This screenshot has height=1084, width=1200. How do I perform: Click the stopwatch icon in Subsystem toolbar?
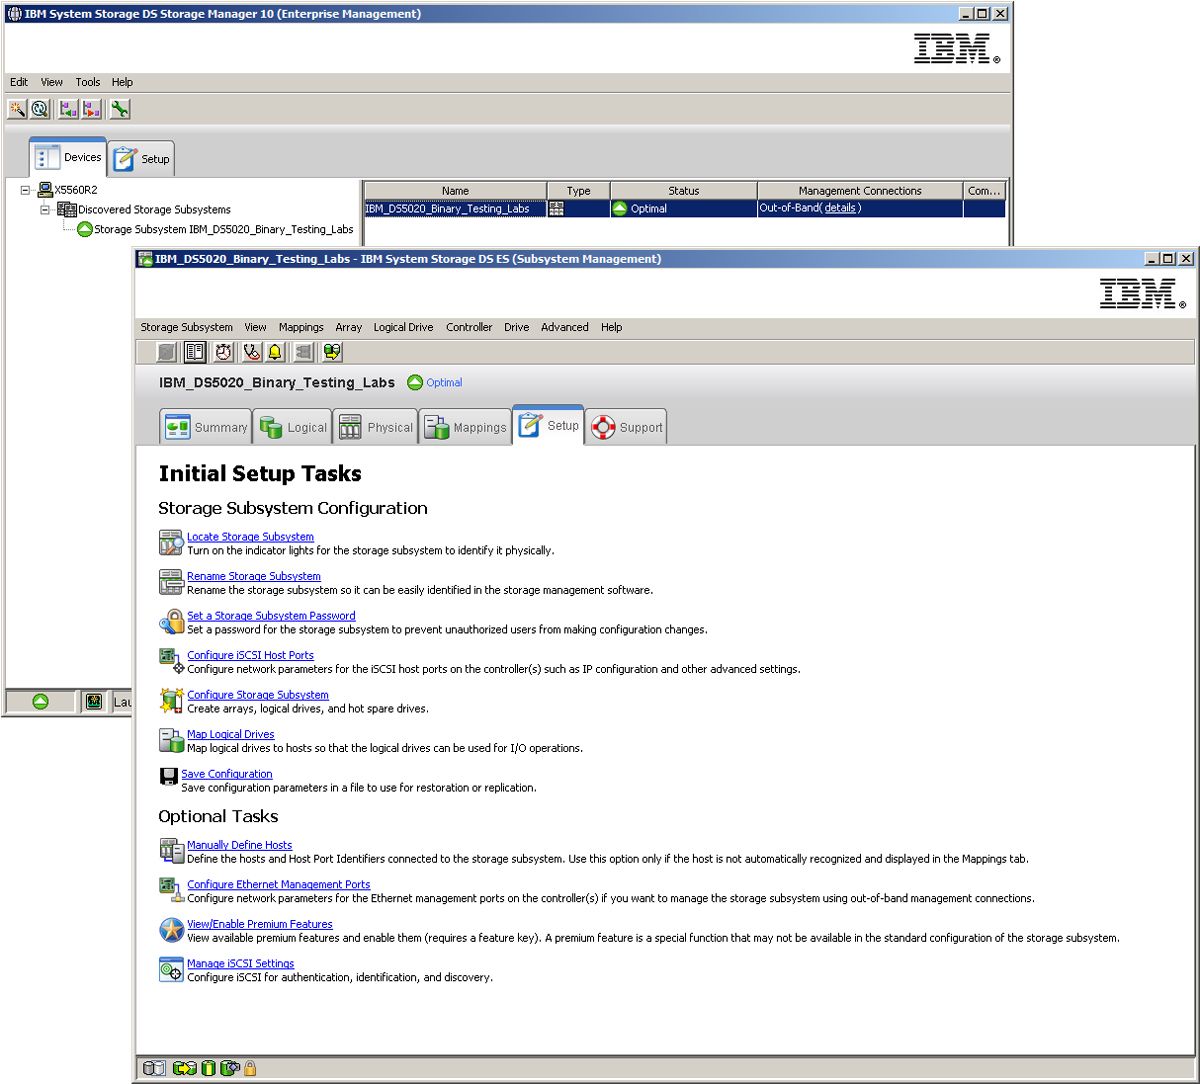pos(223,352)
